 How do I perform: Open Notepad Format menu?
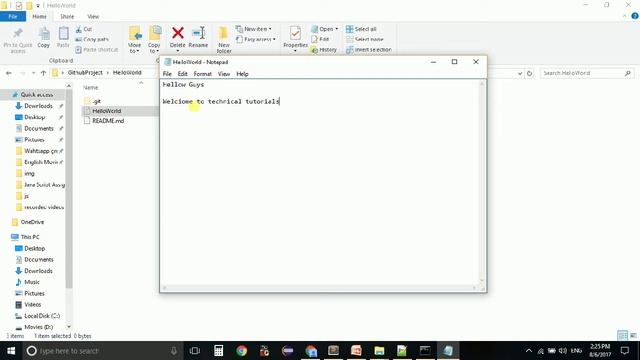tap(202, 74)
